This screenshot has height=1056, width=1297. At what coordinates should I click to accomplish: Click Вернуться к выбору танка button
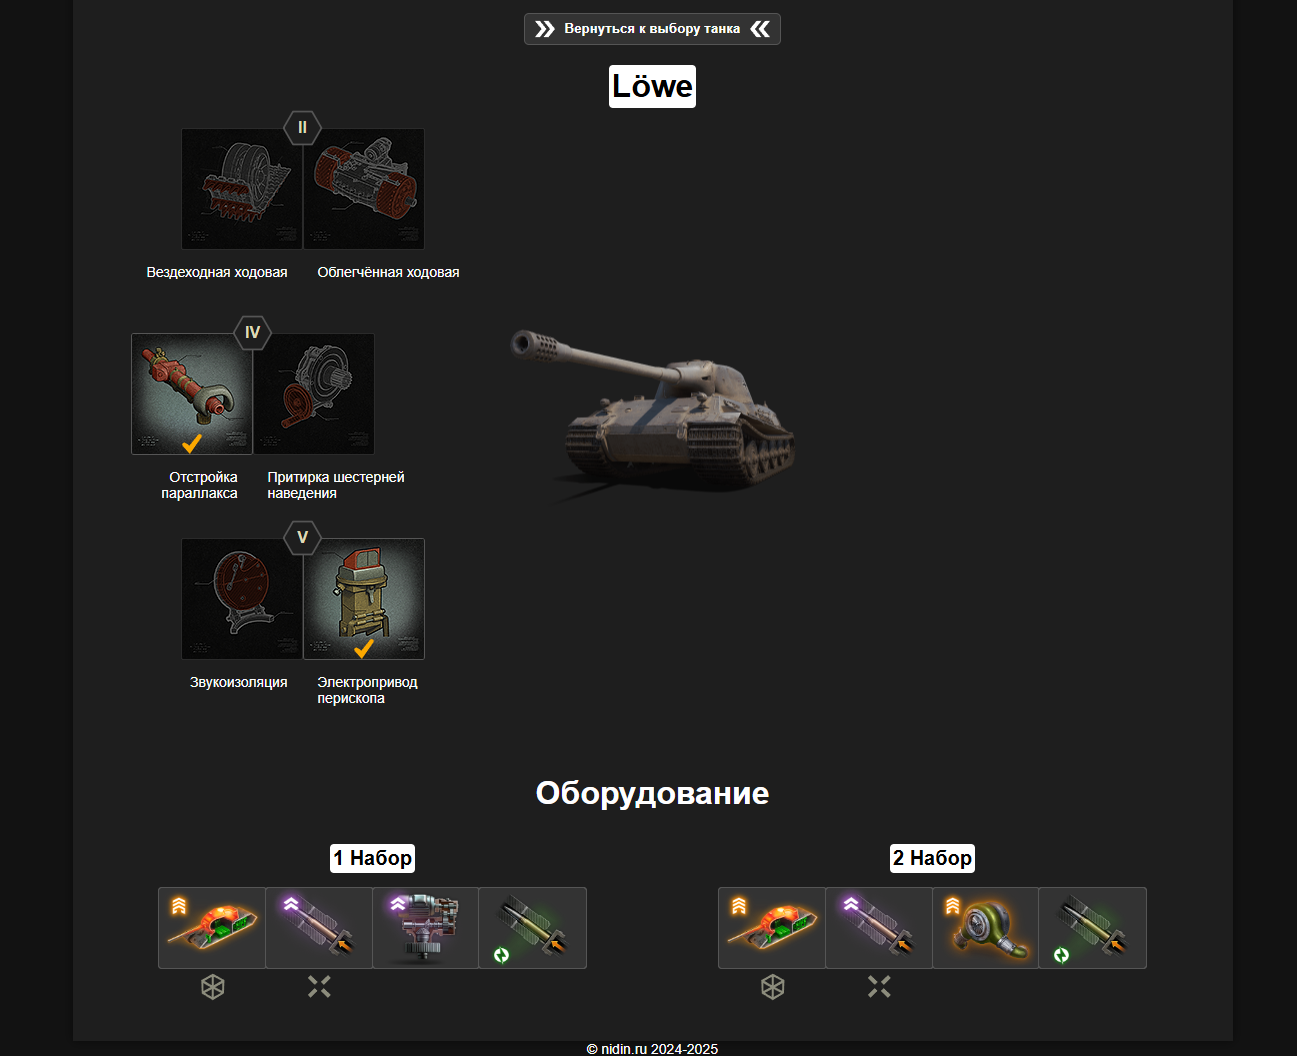pos(652,29)
